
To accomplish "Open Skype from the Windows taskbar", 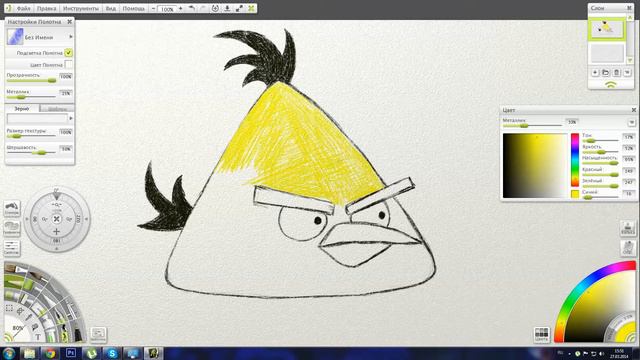I will pyautogui.click(x=112, y=353).
